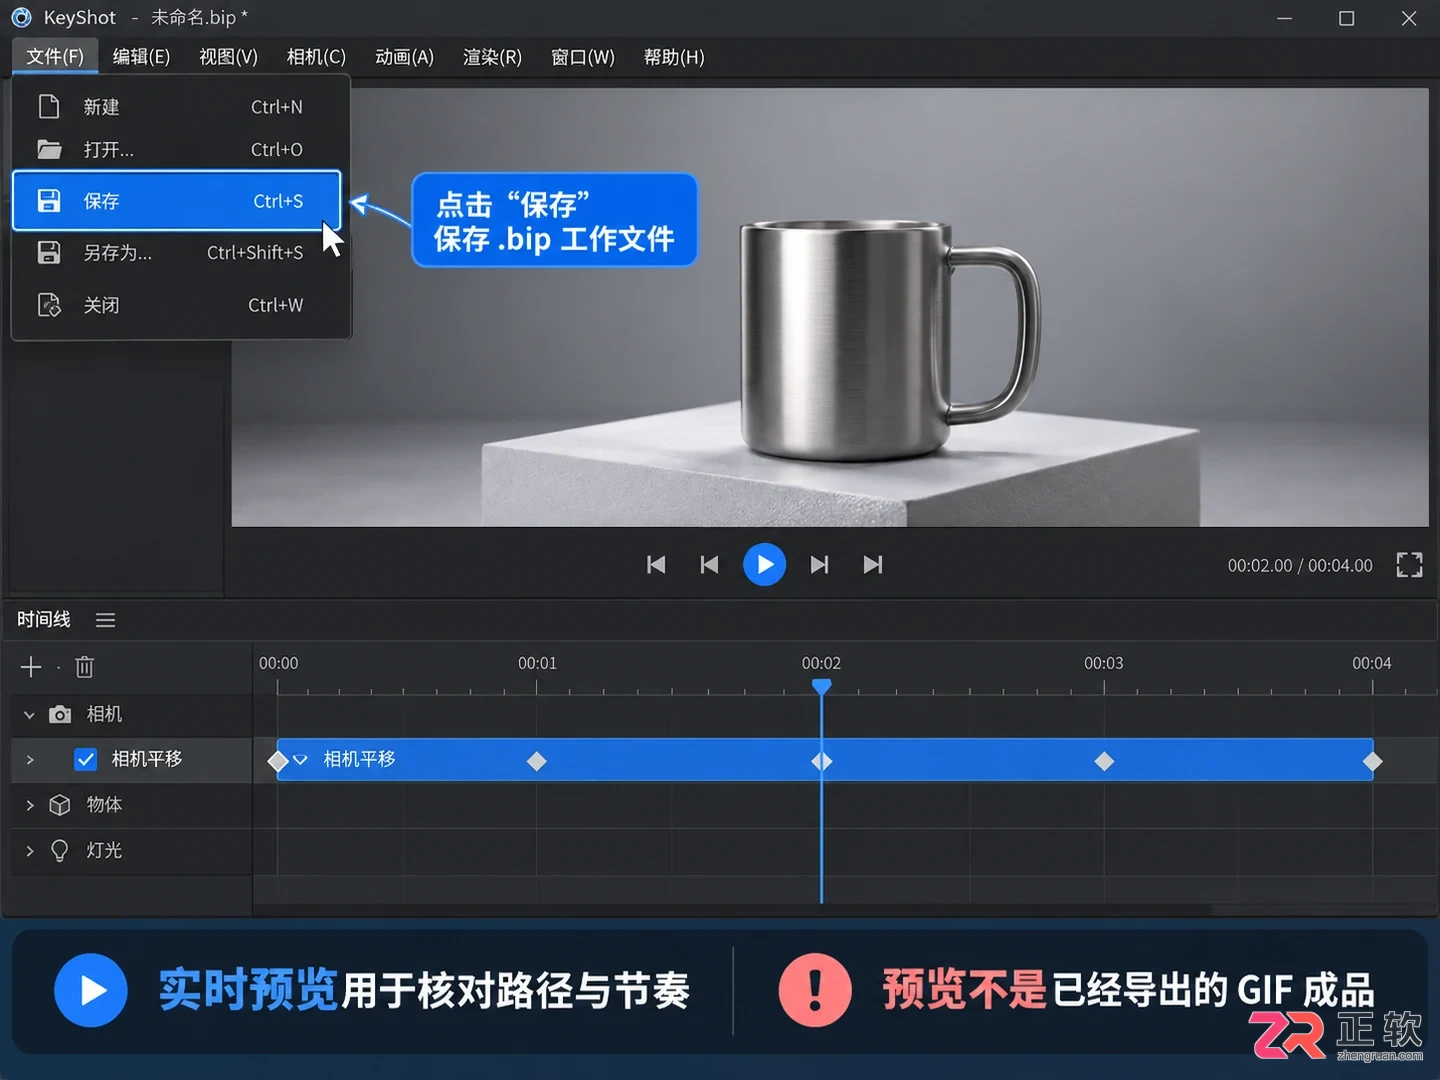This screenshot has width=1440, height=1080.
Task: Uncheck the 相机平移 animation checkbox
Action: (86, 760)
